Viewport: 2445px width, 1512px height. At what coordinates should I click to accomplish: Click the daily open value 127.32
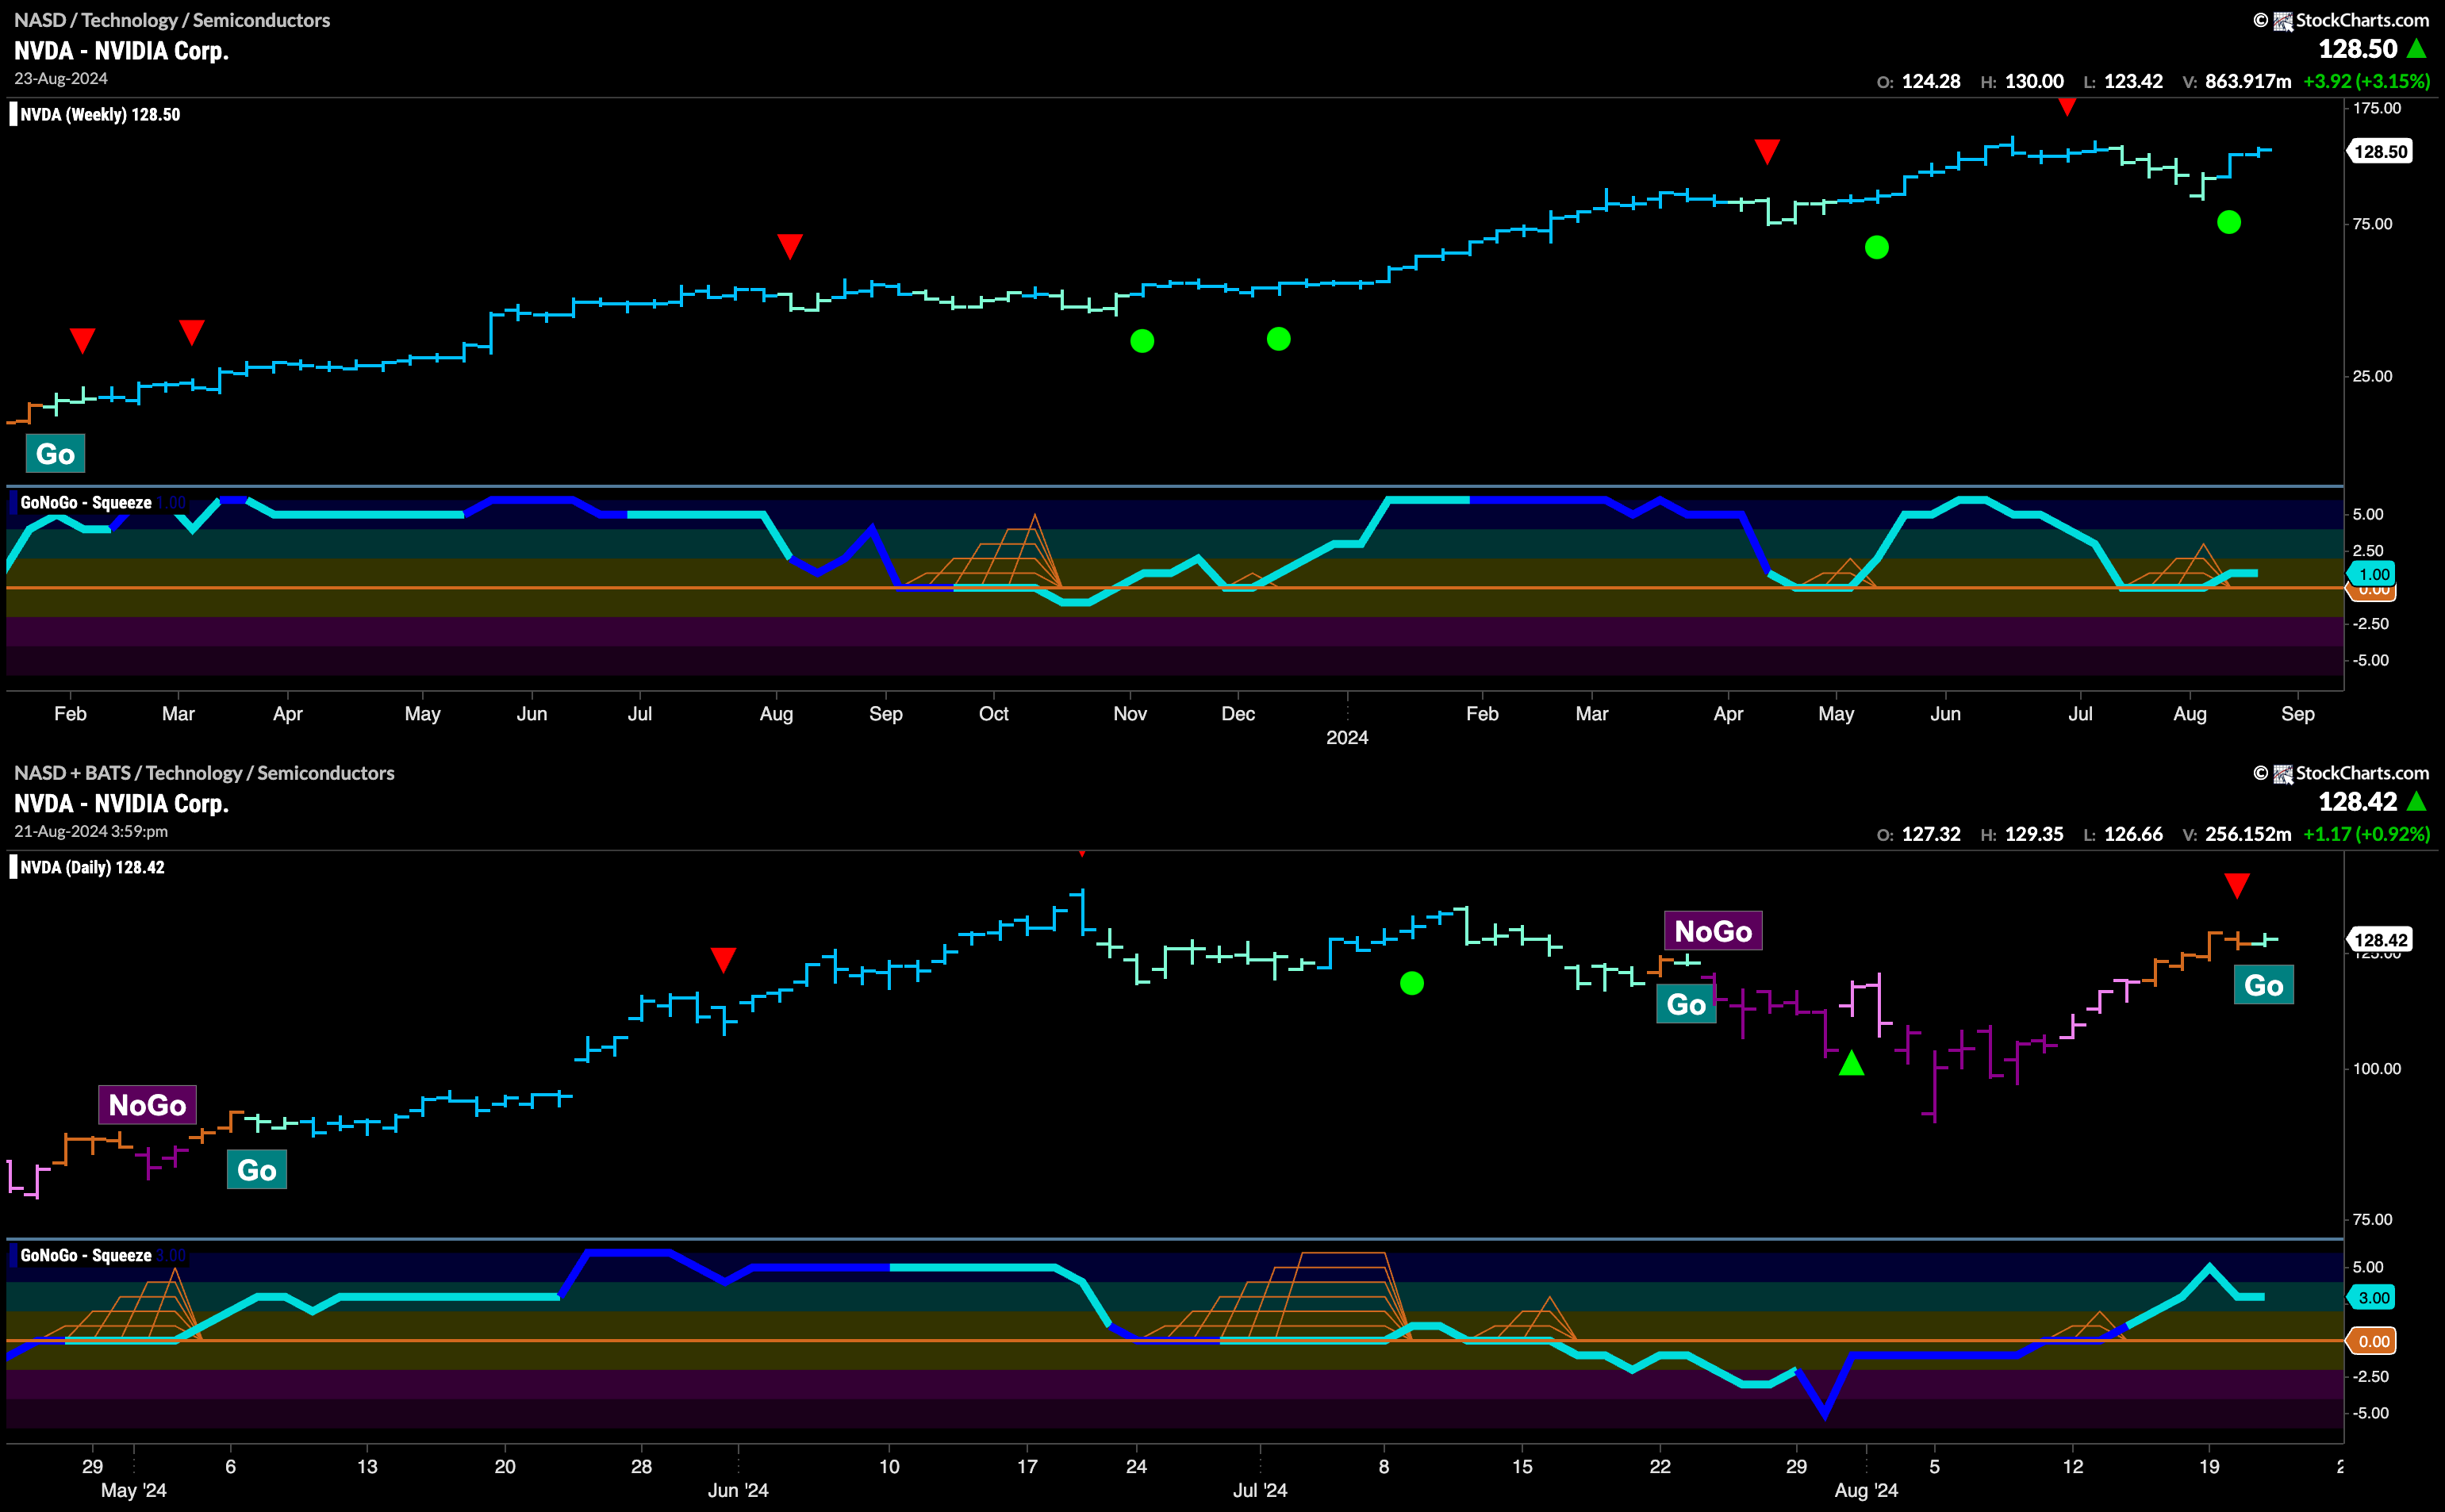coord(1931,834)
